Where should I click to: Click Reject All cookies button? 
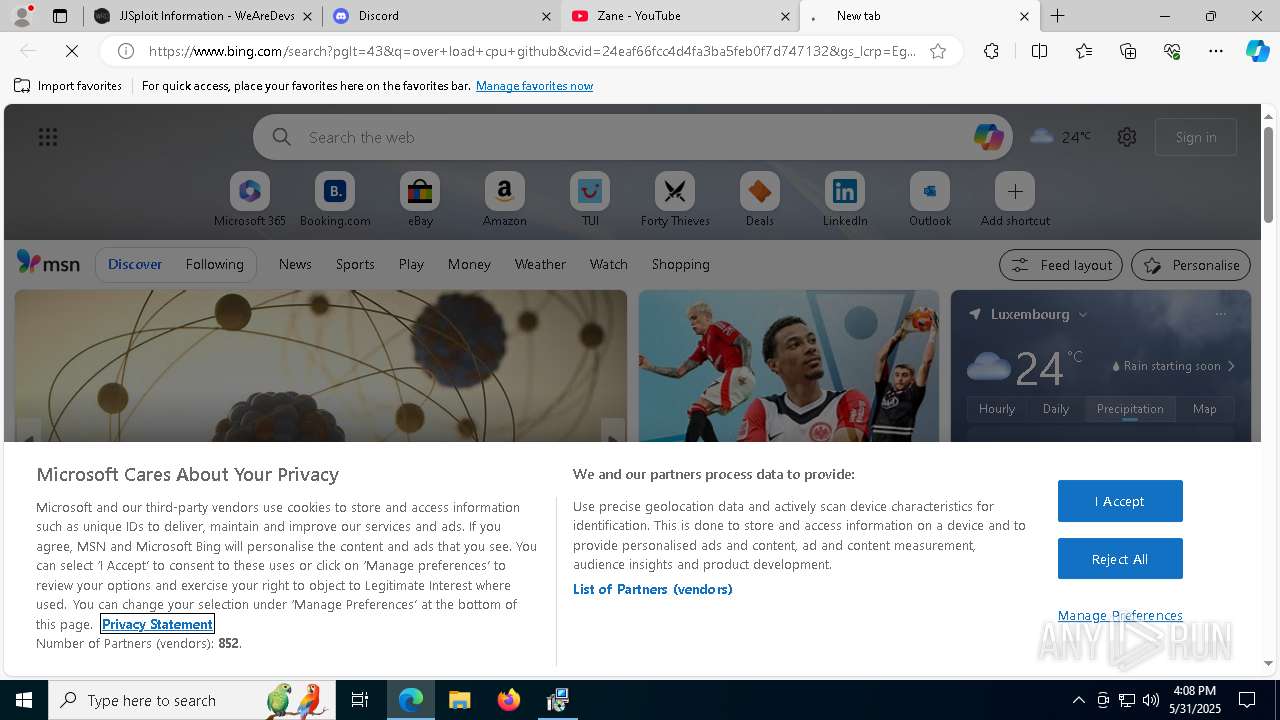pyautogui.click(x=1120, y=559)
